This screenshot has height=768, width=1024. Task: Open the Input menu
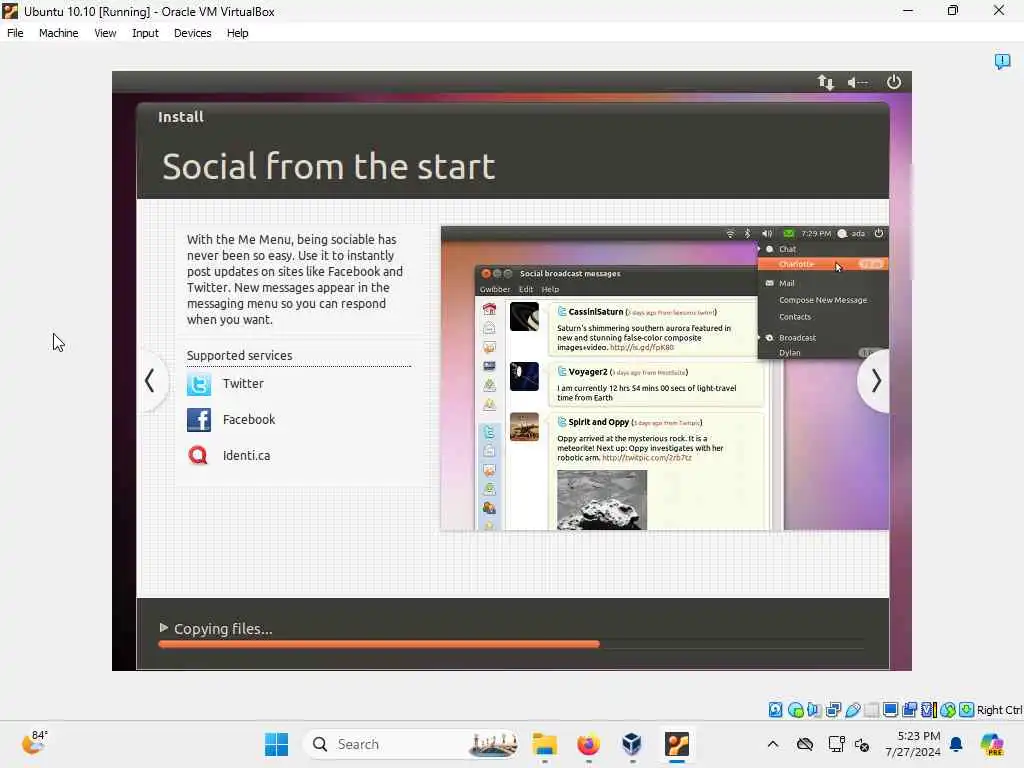tap(145, 33)
